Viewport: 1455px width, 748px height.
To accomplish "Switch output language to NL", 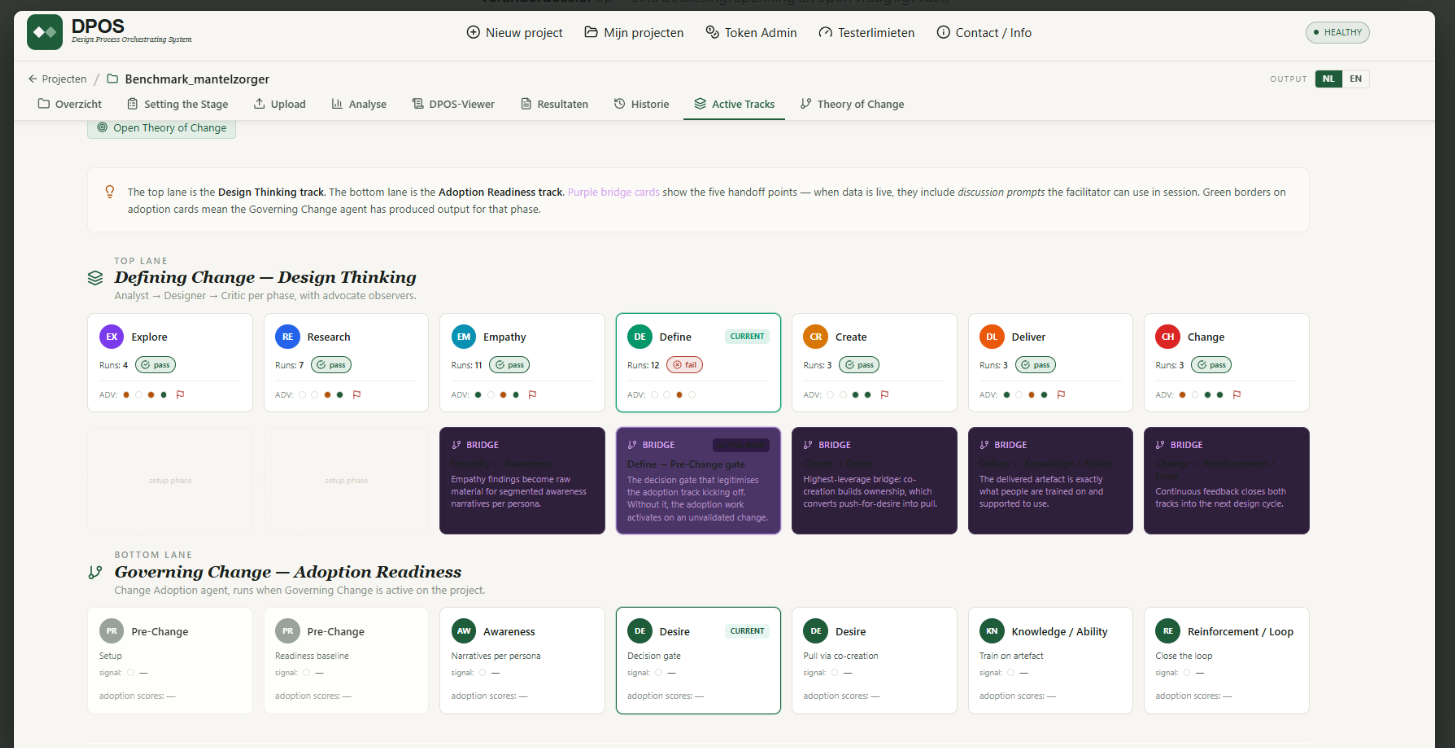I will click(x=1328, y=79).
